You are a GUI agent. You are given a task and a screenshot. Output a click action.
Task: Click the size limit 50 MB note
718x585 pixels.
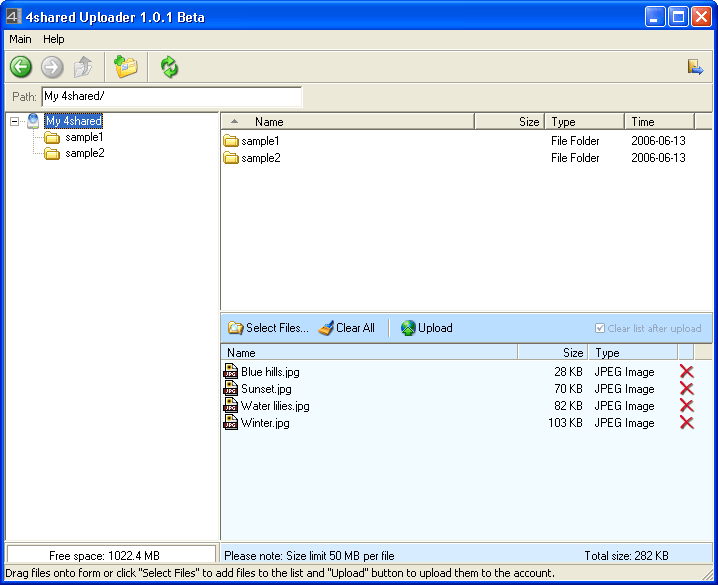309,556
